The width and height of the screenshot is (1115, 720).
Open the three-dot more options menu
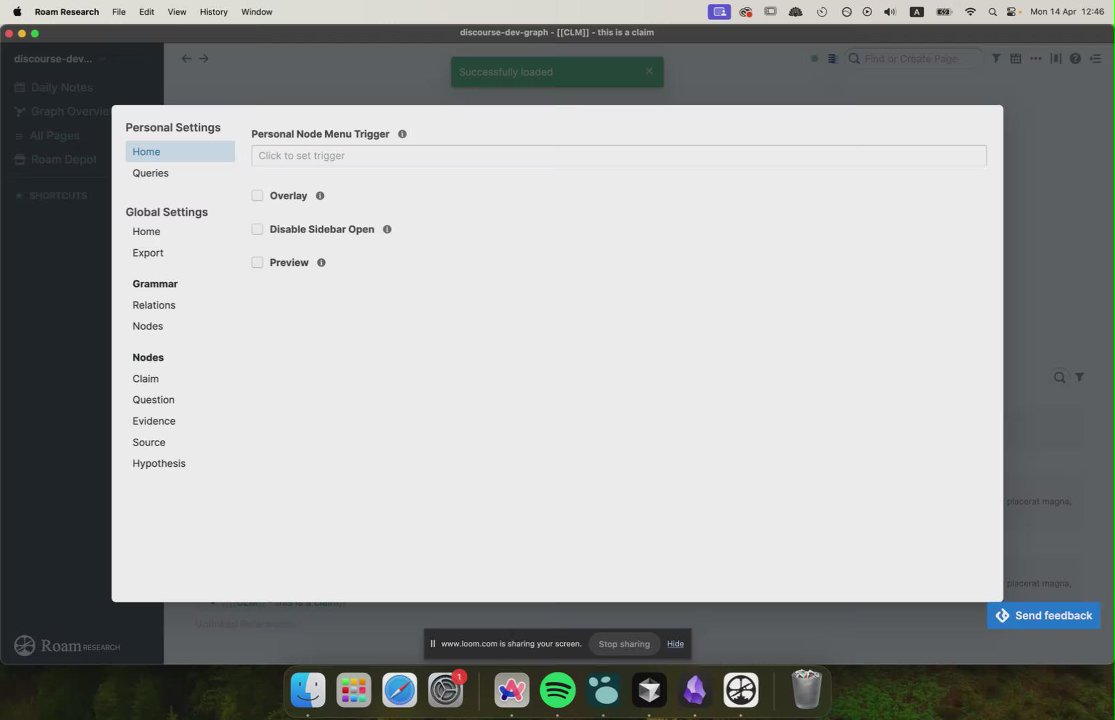[x=1035, y=58]
